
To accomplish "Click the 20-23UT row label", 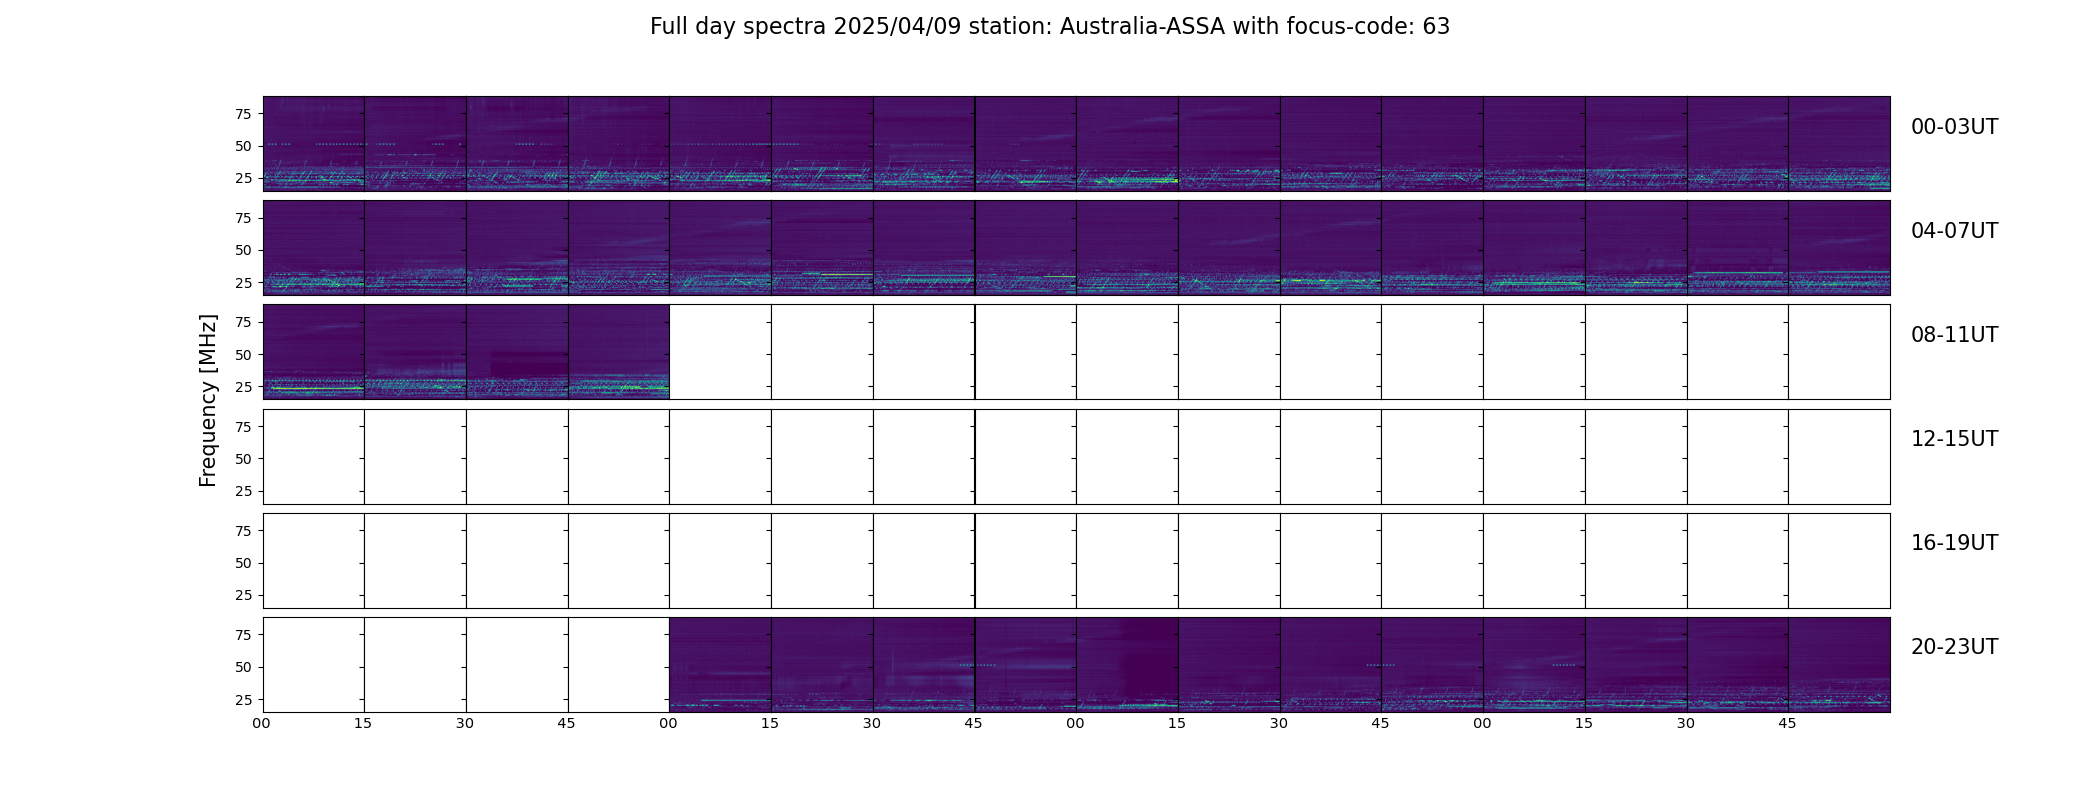I will coord(1954,647).
